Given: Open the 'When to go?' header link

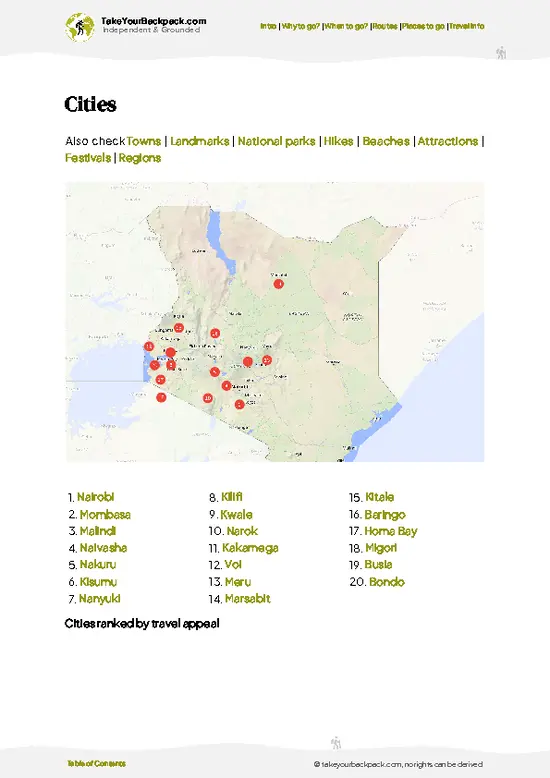Looking at the screenshot, I should [346, 26].
